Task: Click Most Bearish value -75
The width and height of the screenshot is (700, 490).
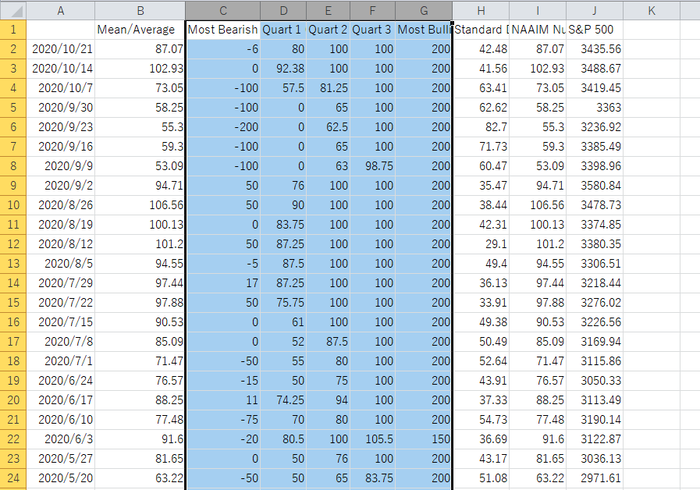Action: (x=223, y=419)
